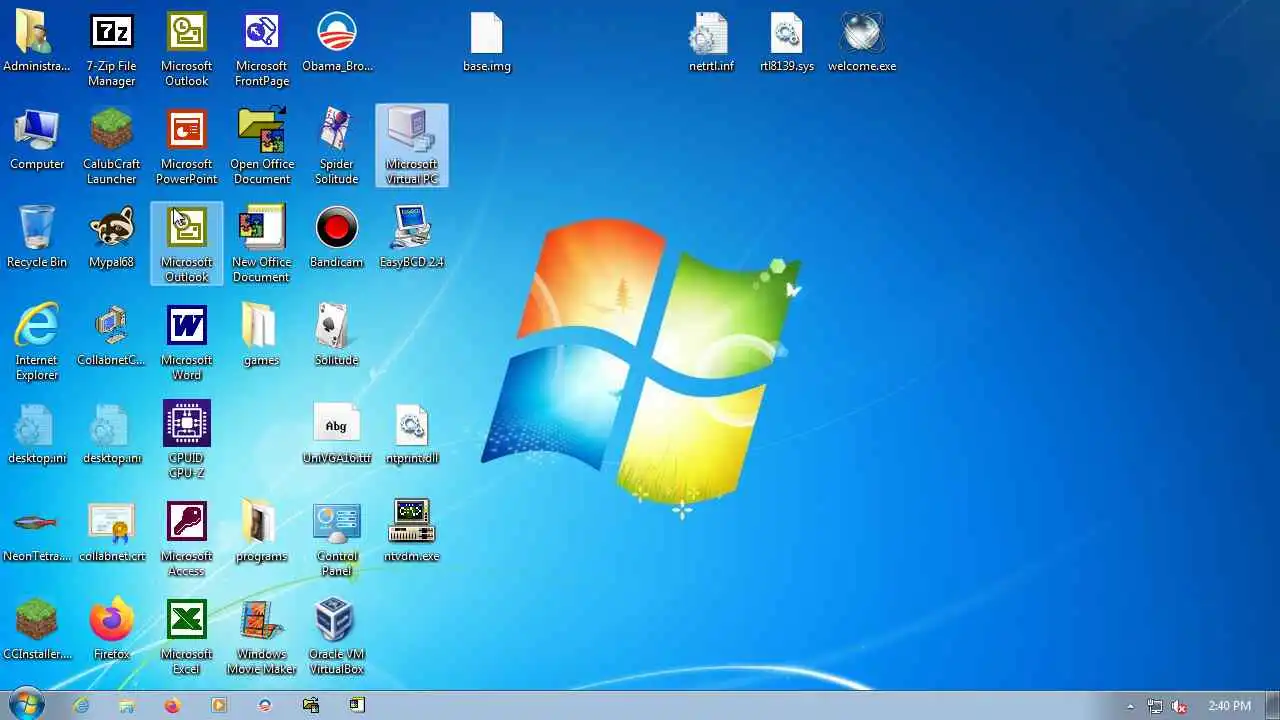The image size is (1280, 720).
Task: Select the rtl8139.sys file
Action: coord(787,44)
